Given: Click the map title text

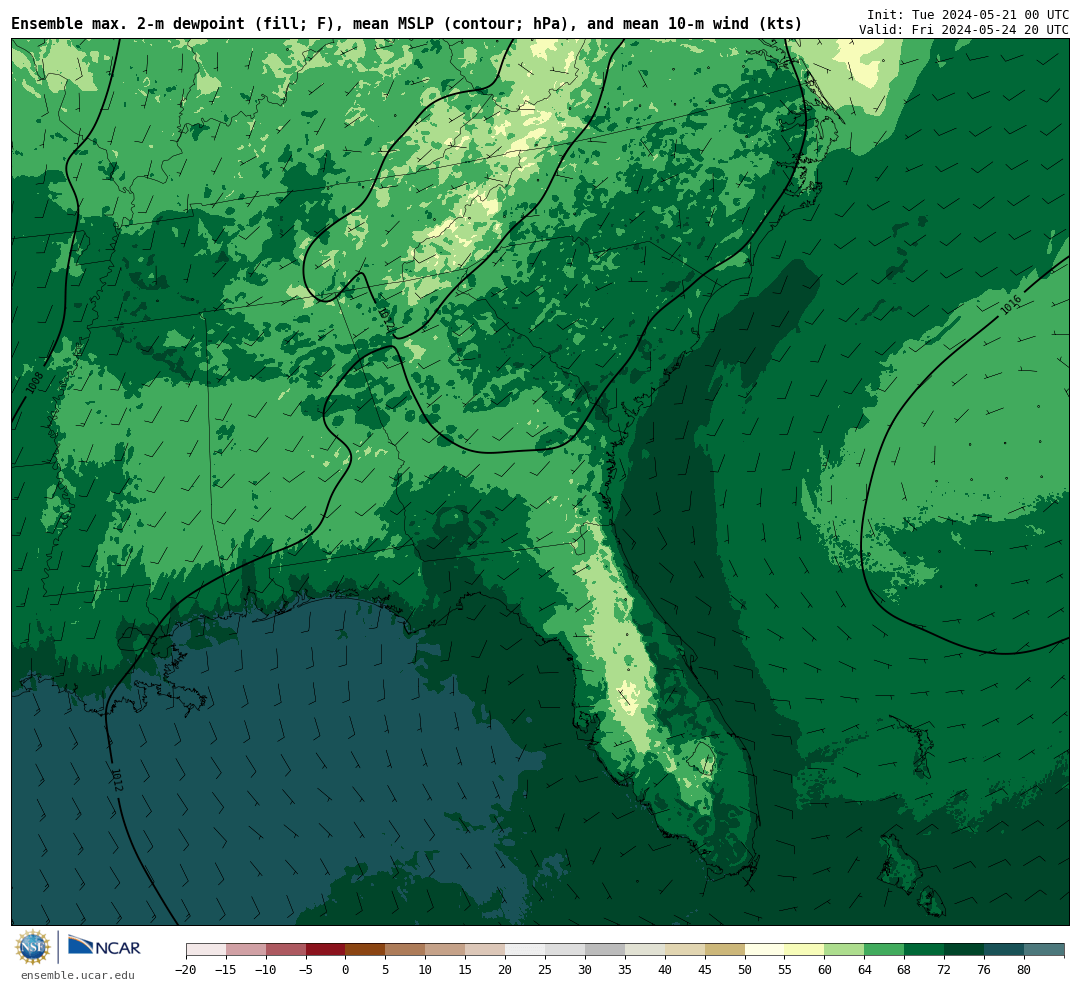Looking at the screenshot, I should (406, 23).
